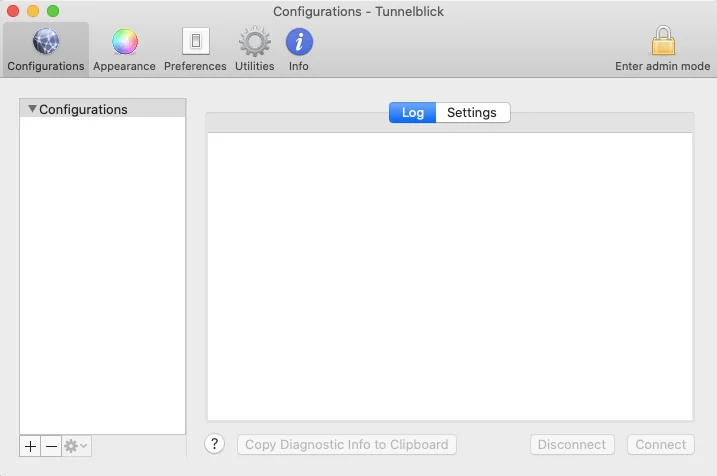Open the Info icon in toolbar
This screenshot has height=476, width=717.
(x=299, y=42)
